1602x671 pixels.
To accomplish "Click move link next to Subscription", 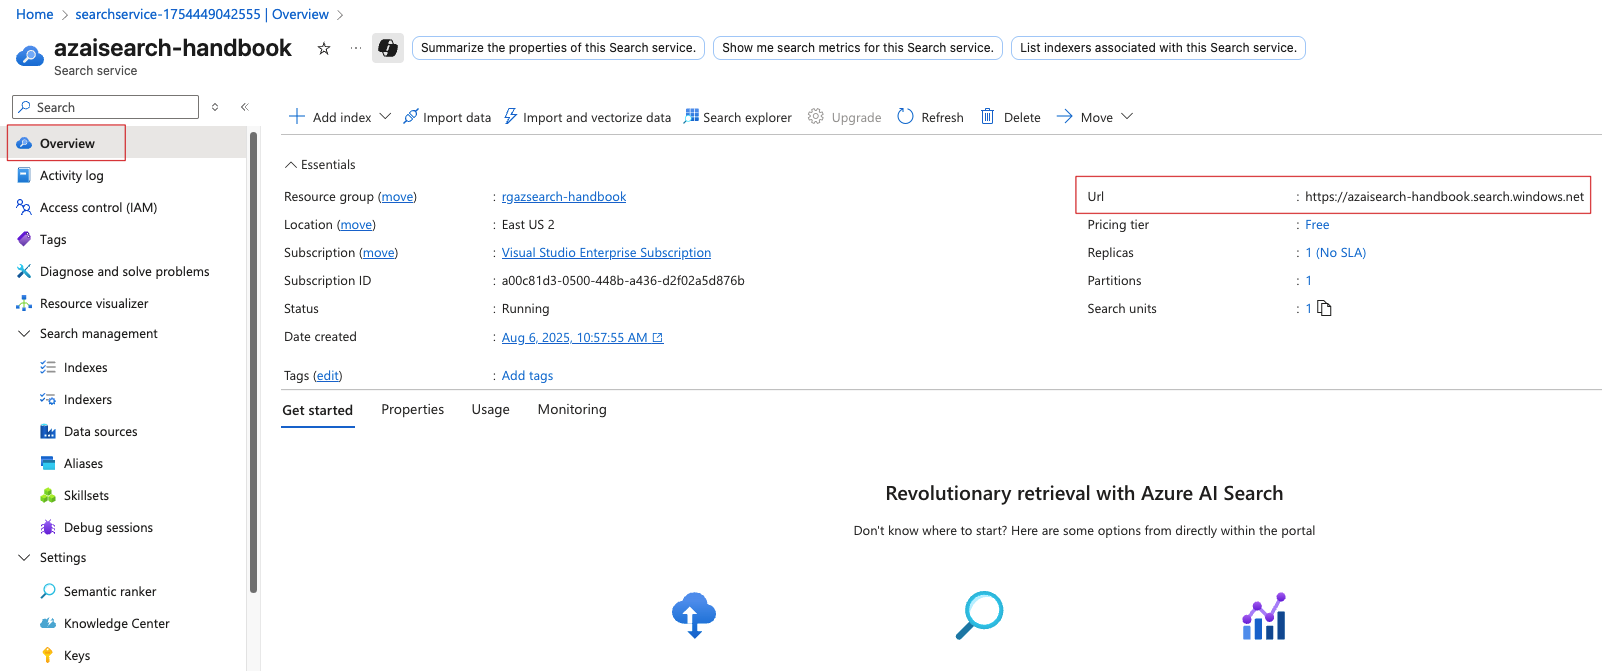I will coord(378,253).
